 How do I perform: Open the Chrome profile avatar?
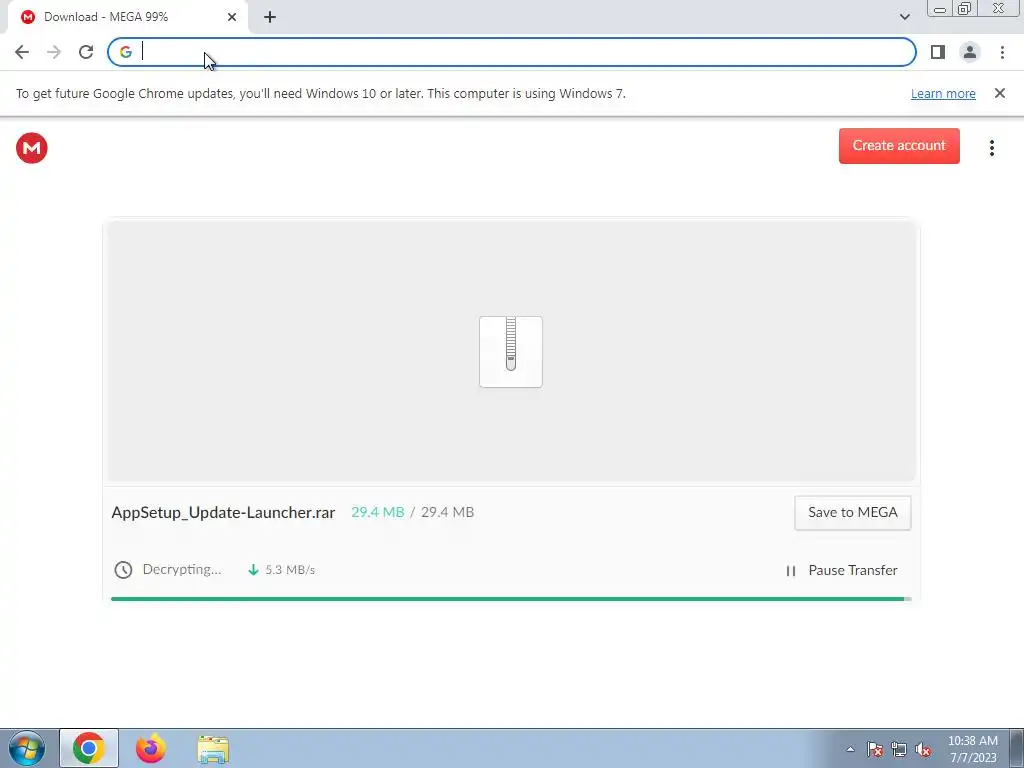pyautogui.click(x=970, y=52)
